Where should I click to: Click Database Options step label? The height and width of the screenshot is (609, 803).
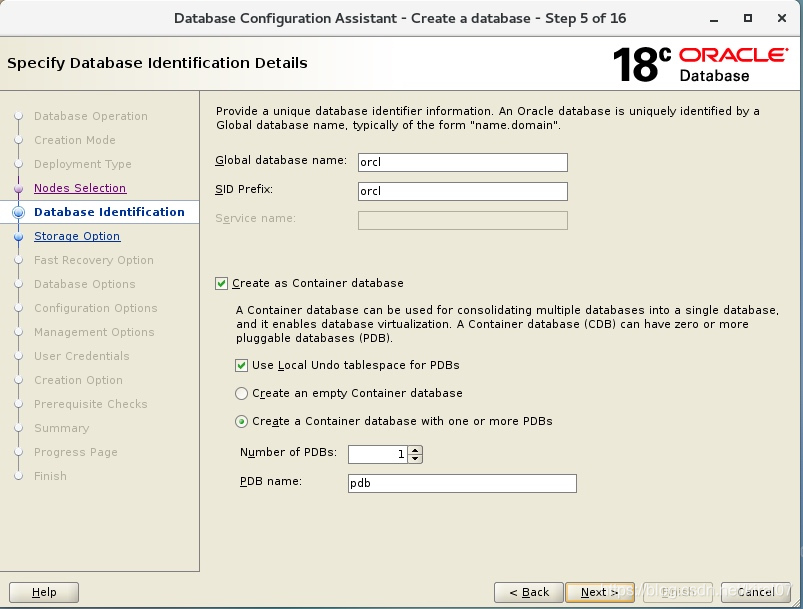point(84,284)
